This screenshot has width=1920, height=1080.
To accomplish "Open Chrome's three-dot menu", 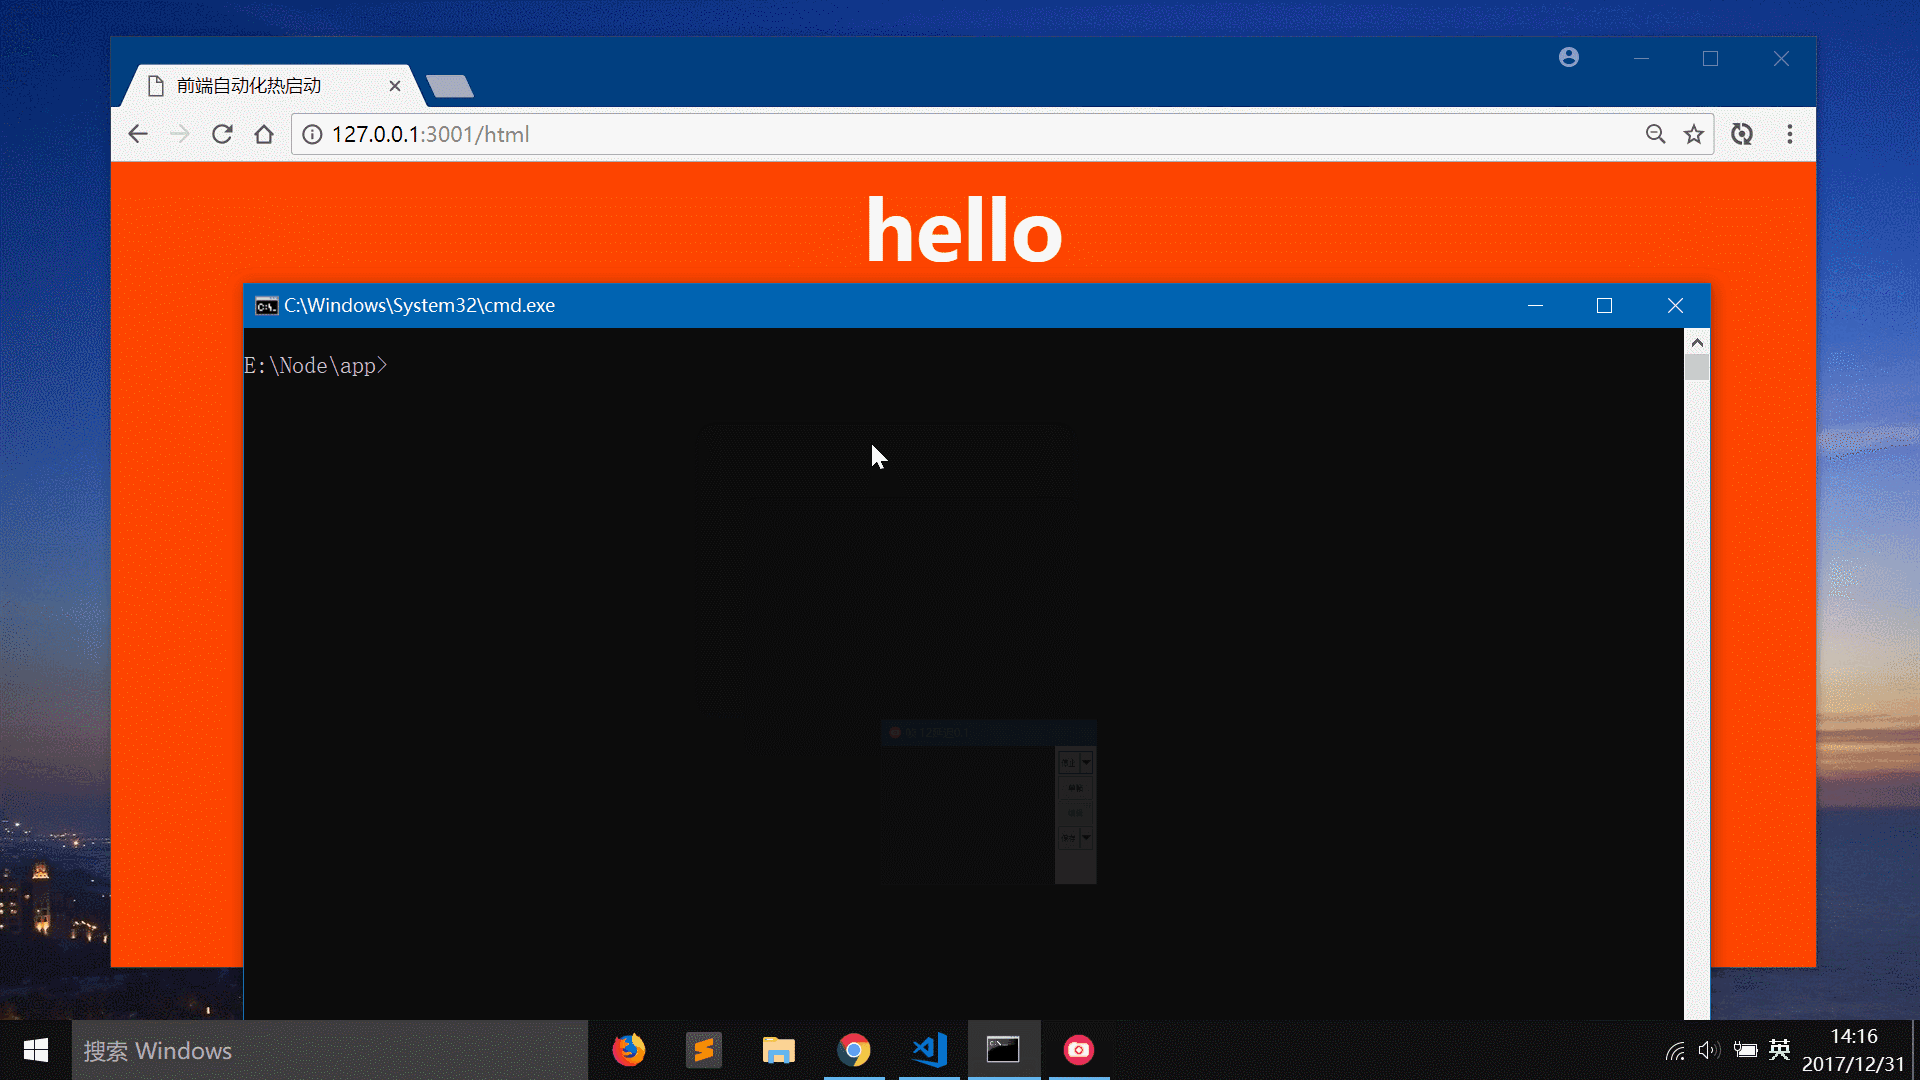I will coord(1790,134).
